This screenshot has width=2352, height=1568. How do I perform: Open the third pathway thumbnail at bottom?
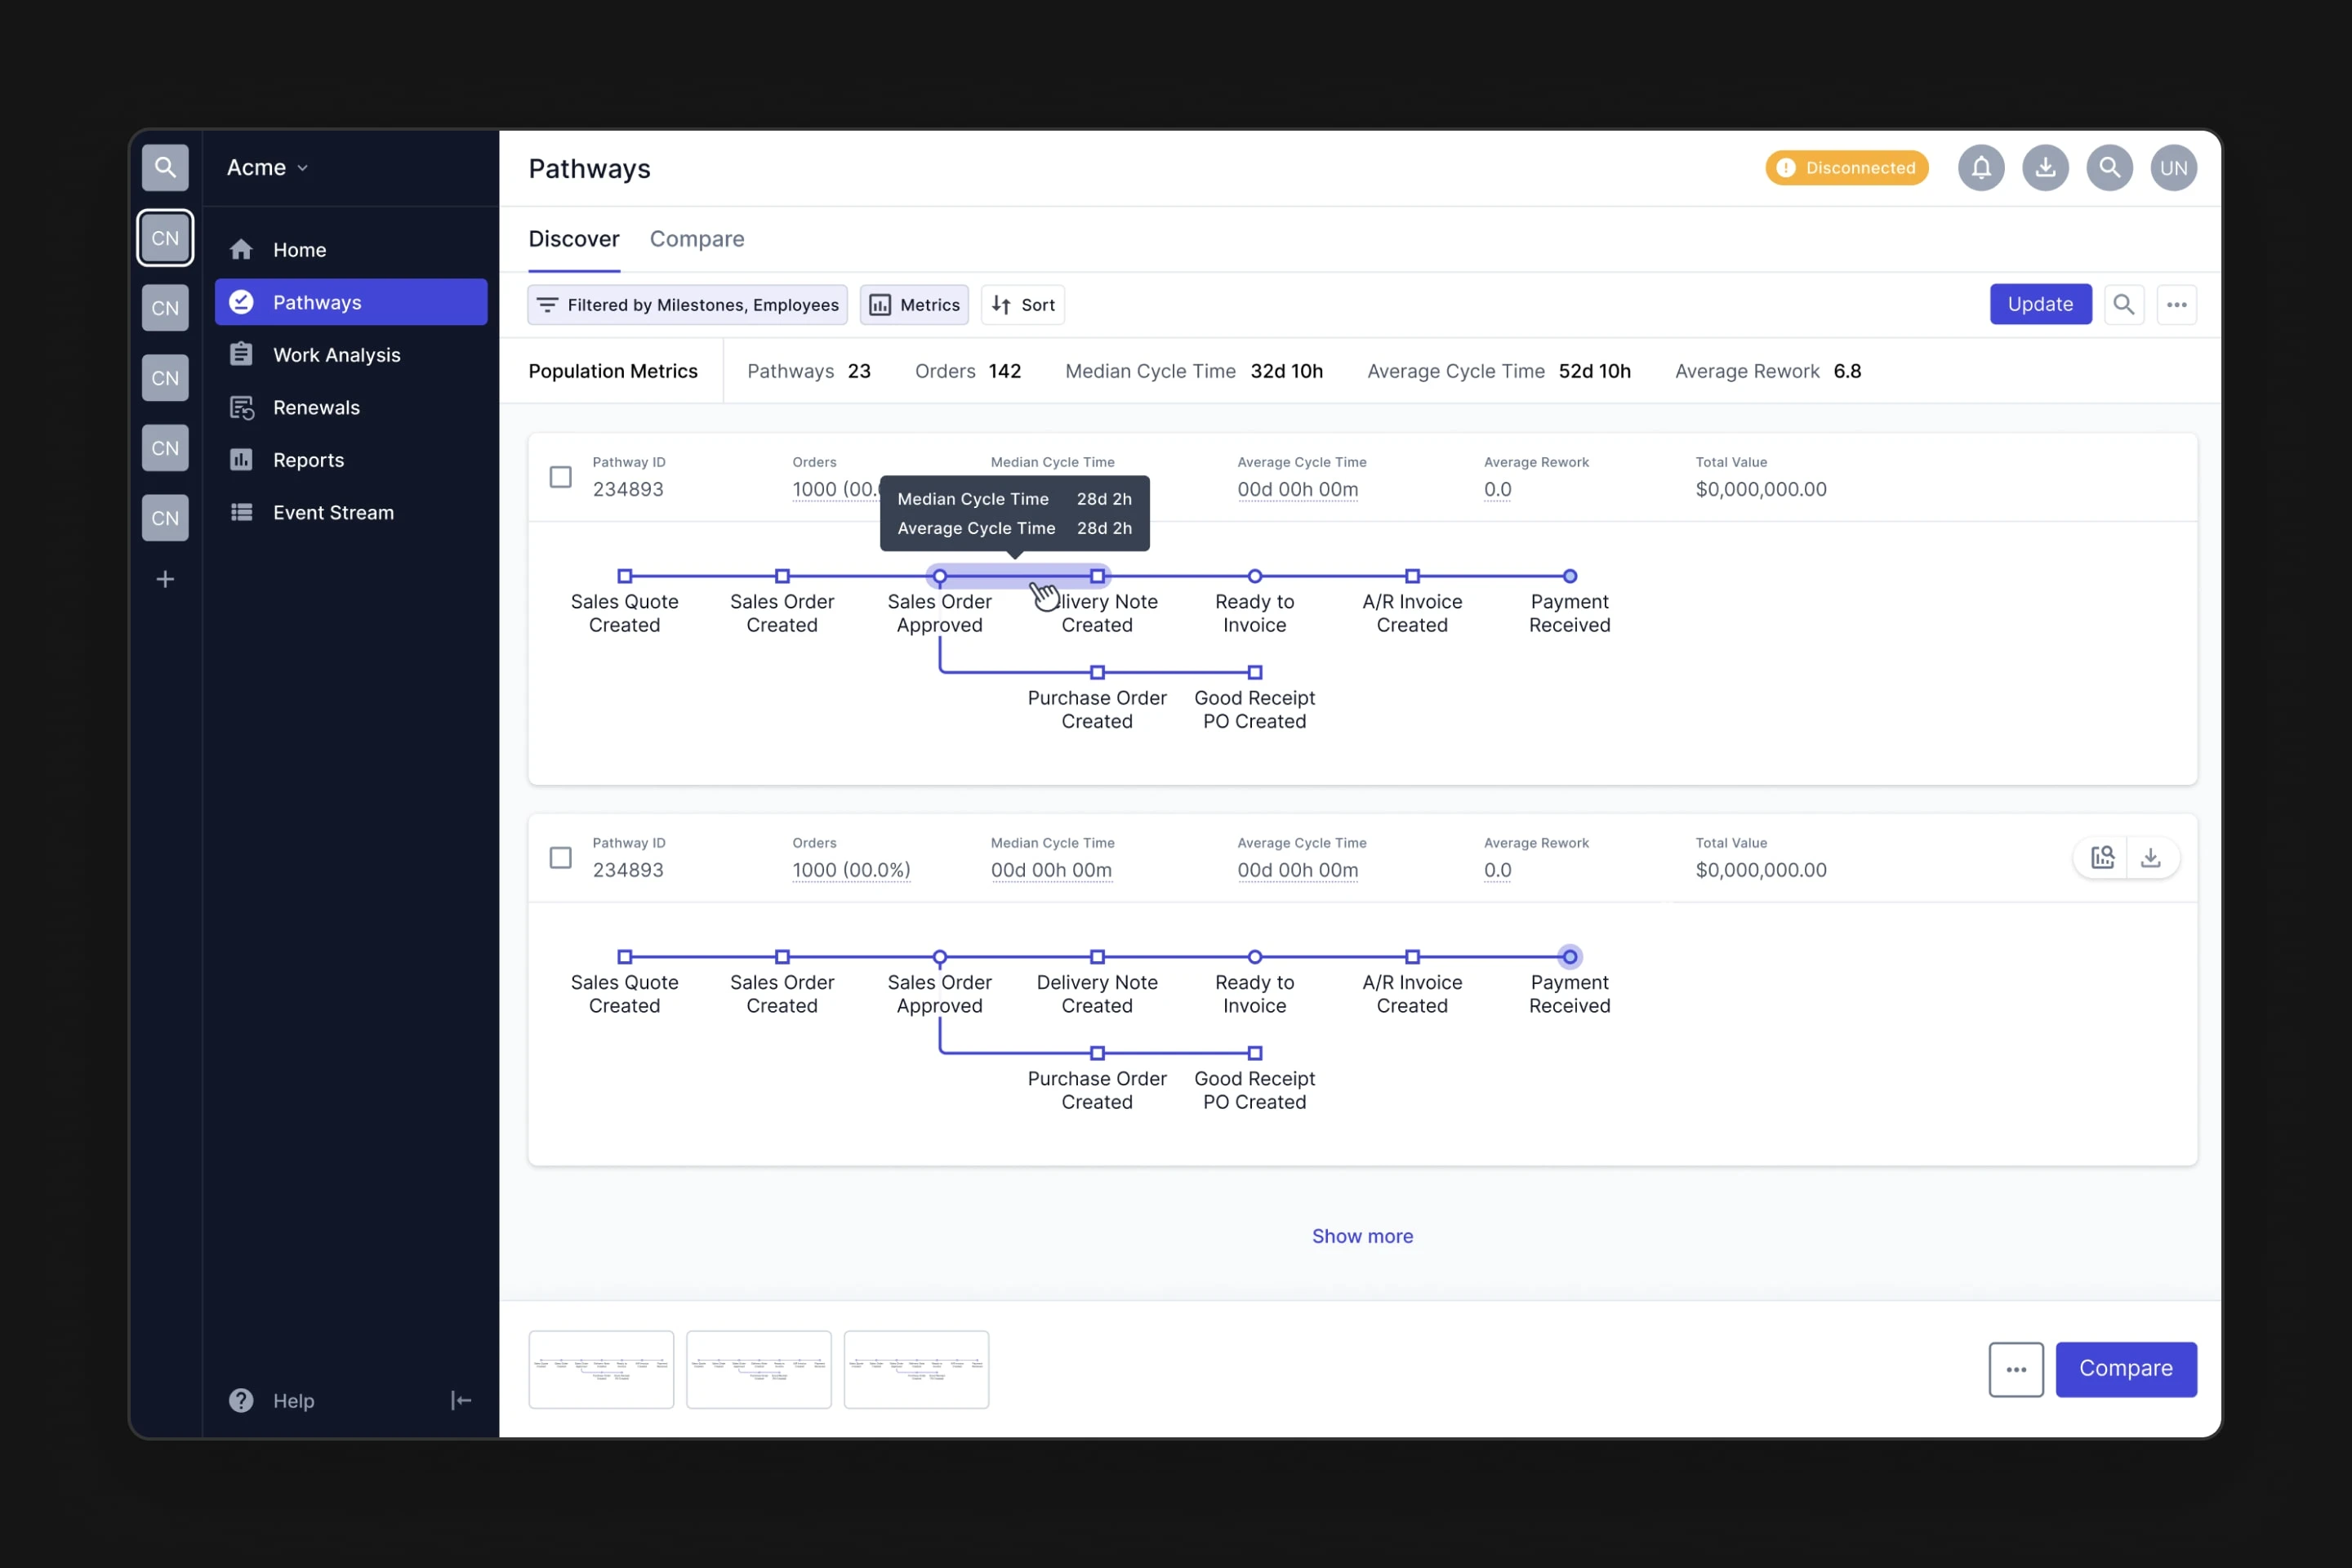pos(916,1369)
